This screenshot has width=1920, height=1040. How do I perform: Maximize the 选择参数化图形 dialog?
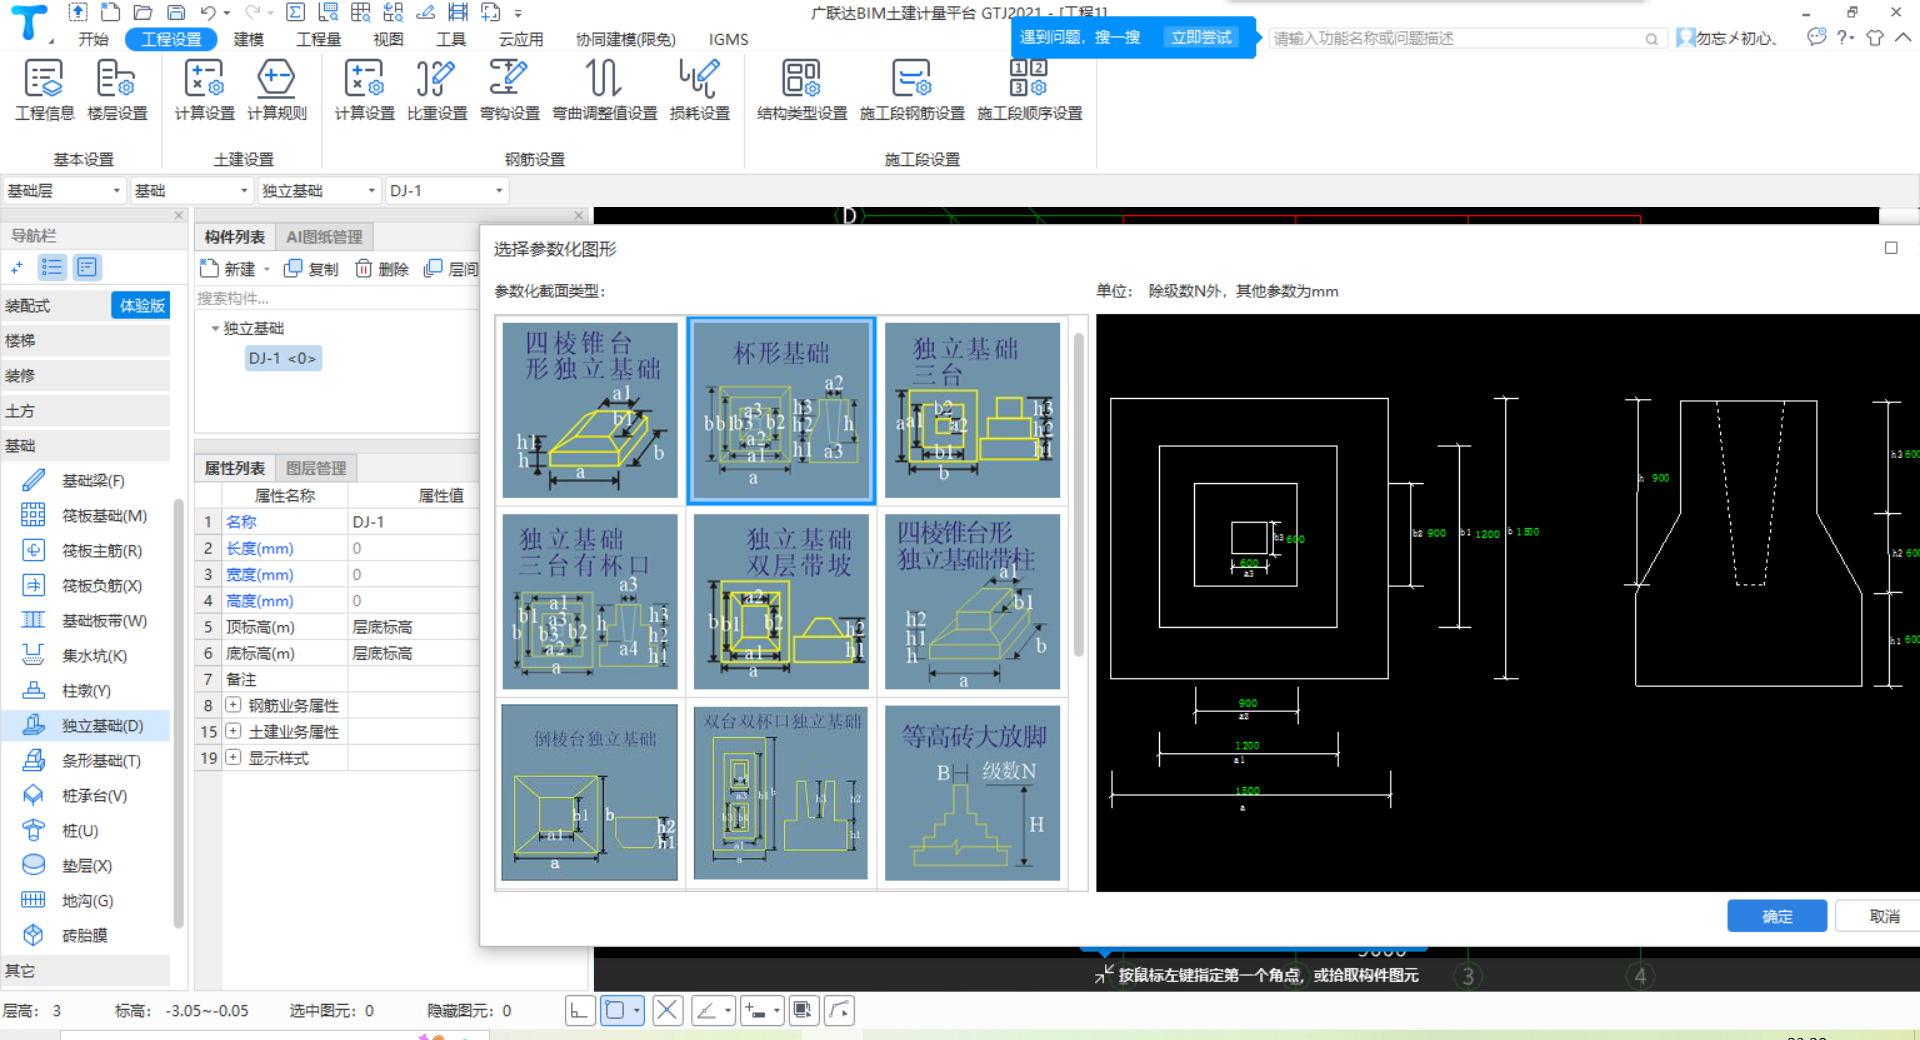point(1891,248)
